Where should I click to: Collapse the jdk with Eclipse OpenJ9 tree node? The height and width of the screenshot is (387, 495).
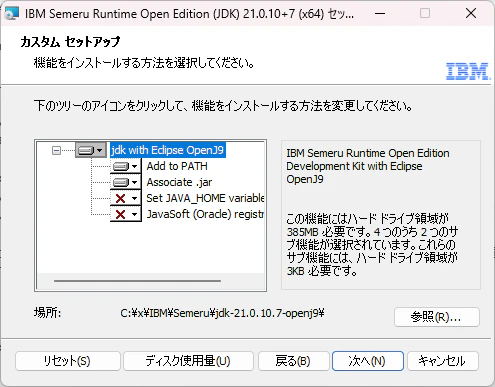pyautogui.click(x=56, y=151)
